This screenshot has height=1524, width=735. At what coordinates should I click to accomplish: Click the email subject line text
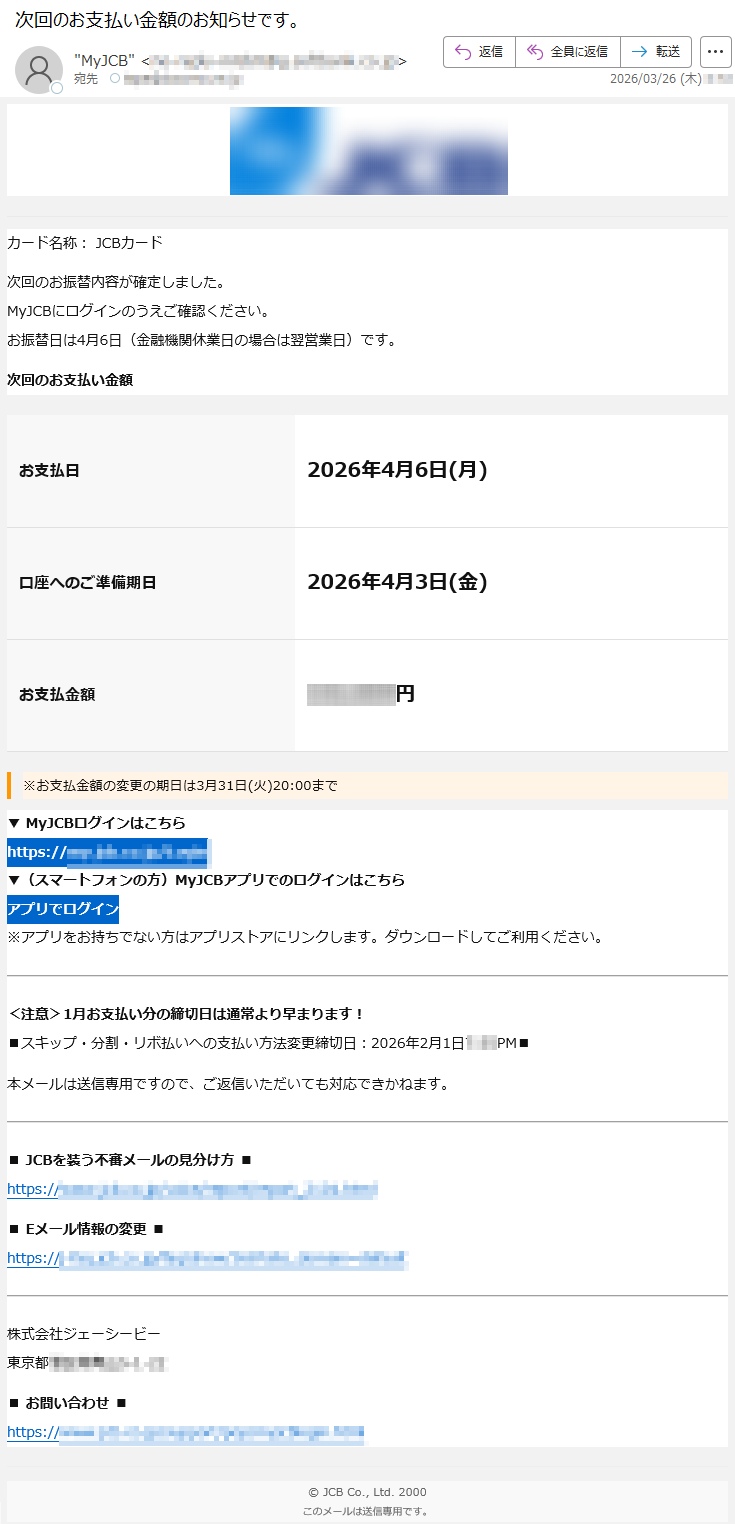tap(157, 20)
